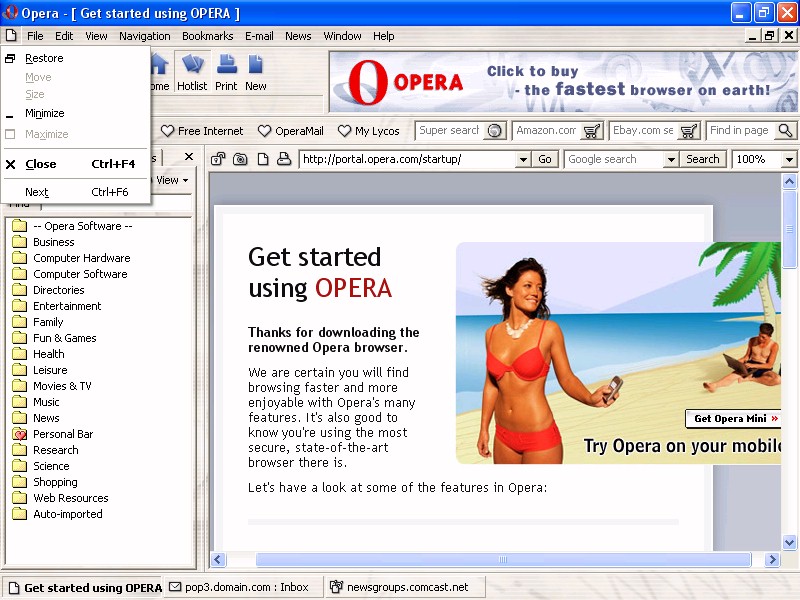Click the Ebay.com shopping cart icon
This screenshot has height=600, width=800.
[689, 131]
